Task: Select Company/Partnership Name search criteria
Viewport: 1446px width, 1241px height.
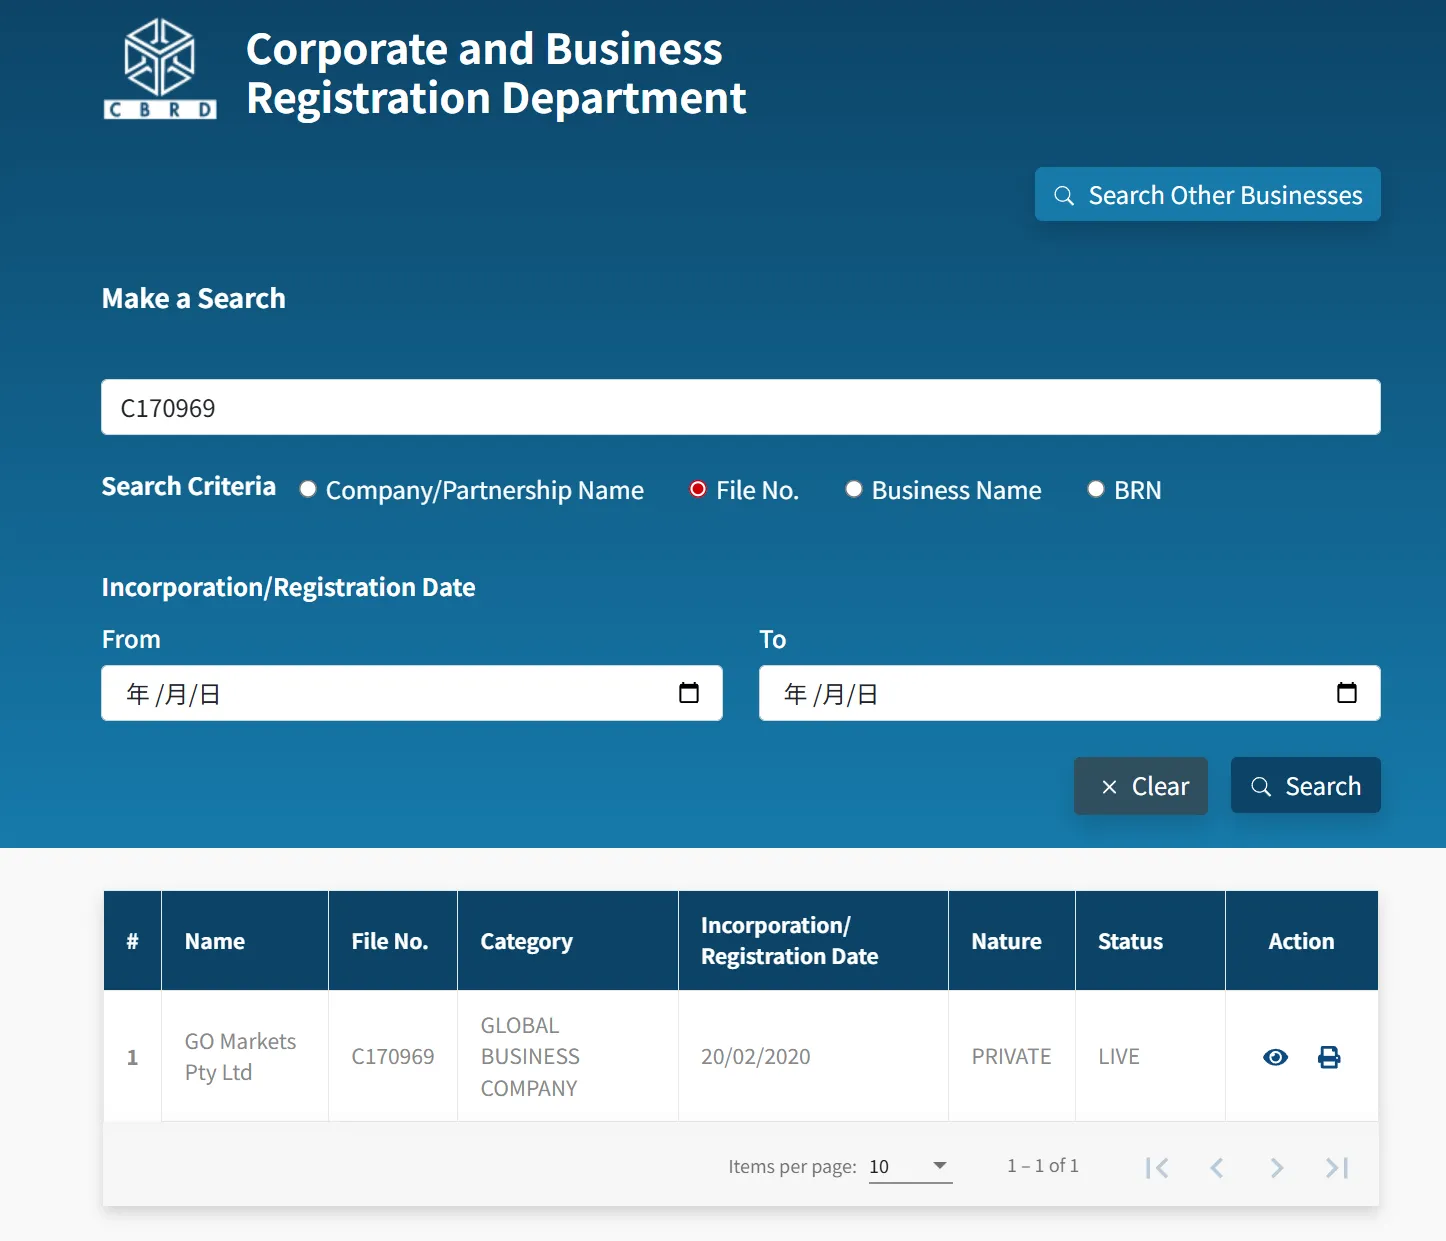Action: coord(308,489)
